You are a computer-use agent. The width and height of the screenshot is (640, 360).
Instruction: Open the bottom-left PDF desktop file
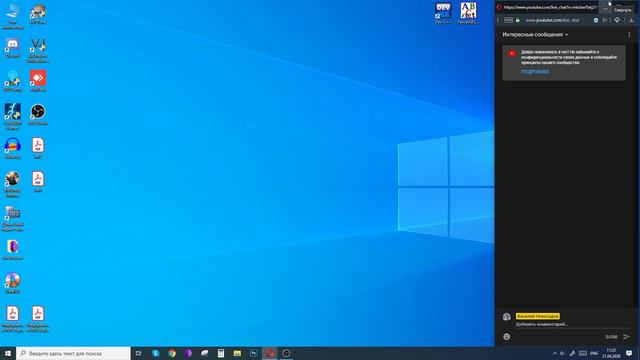[12, 319]
